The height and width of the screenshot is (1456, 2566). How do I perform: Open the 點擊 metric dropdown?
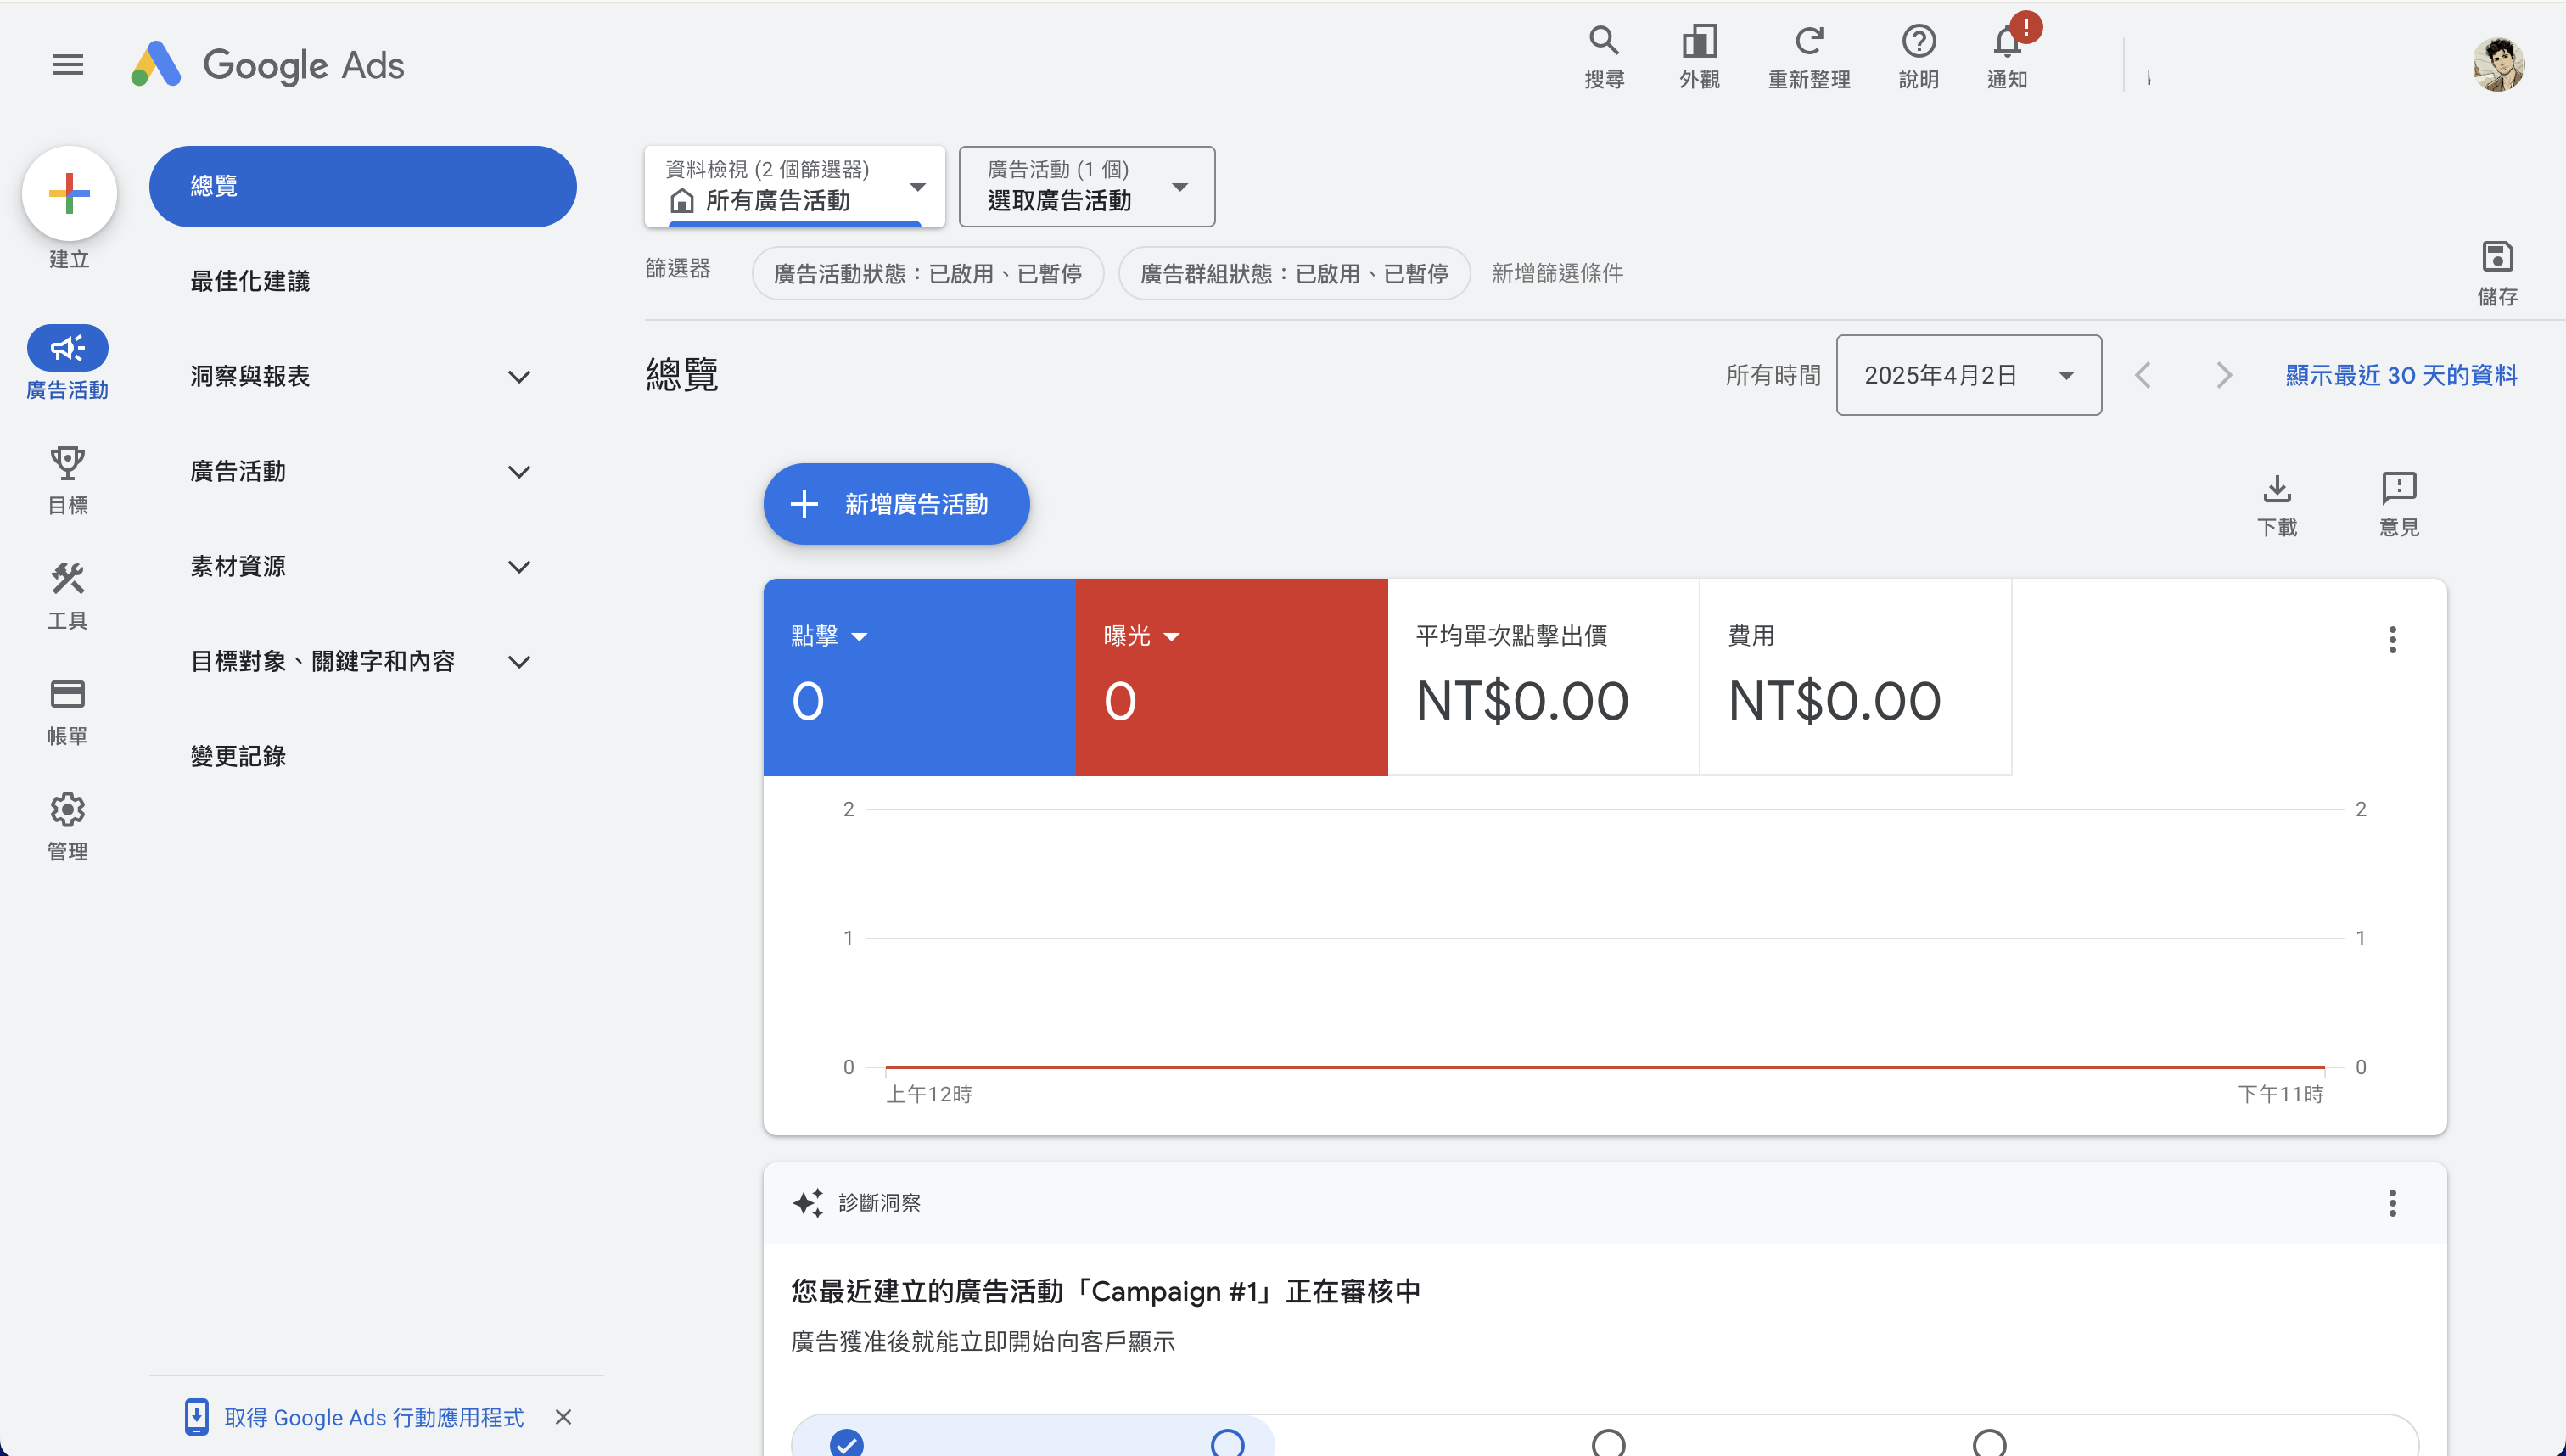[829, 636]
